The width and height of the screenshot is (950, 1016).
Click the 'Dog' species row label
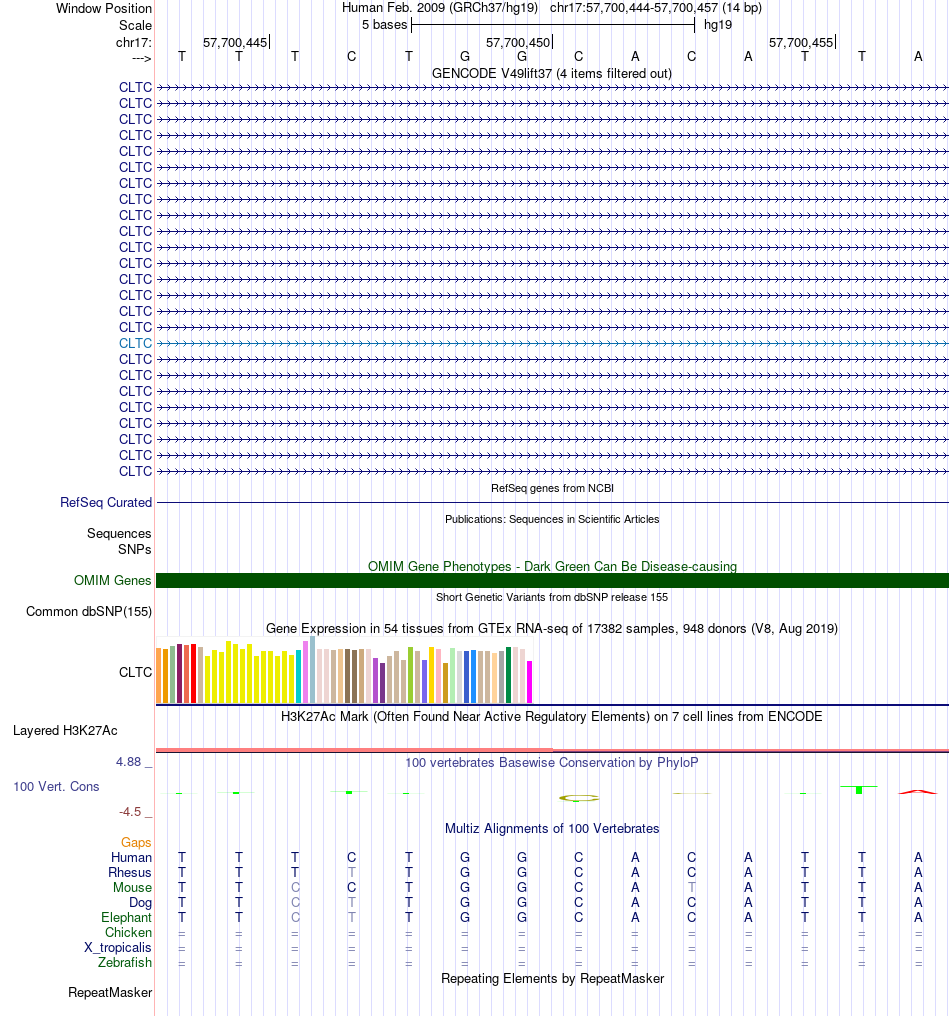pos(141,902)
